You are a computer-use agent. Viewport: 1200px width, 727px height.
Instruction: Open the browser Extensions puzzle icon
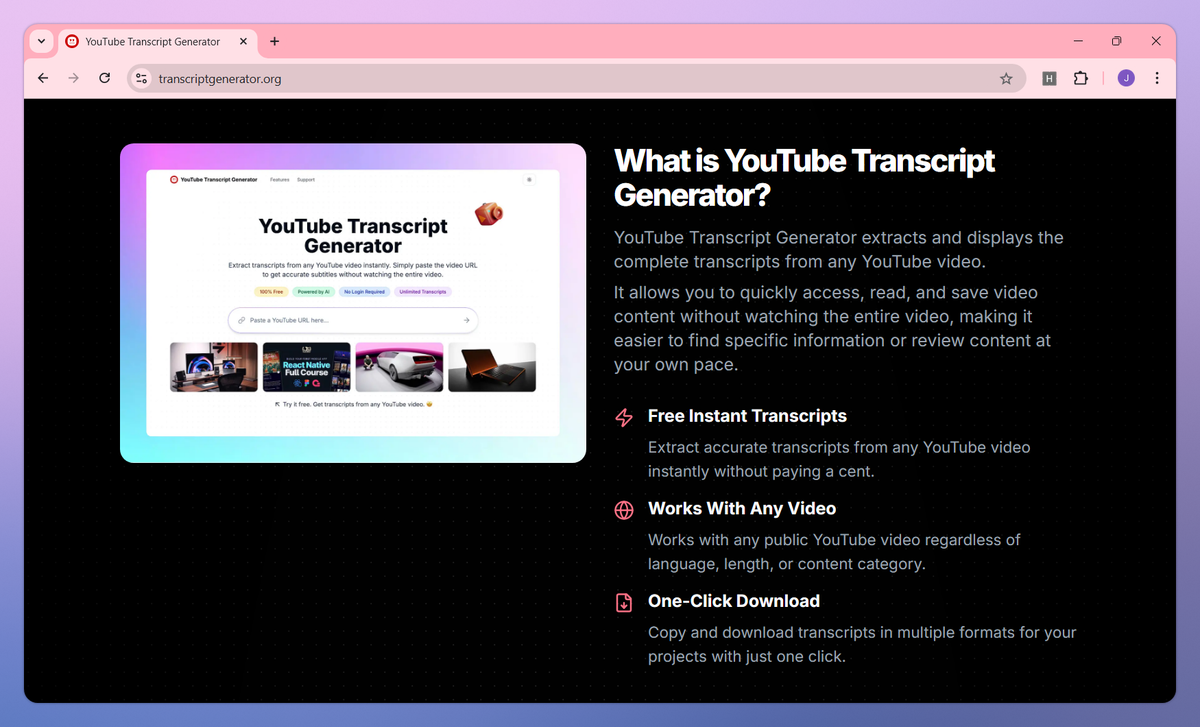click(1081, 78)
